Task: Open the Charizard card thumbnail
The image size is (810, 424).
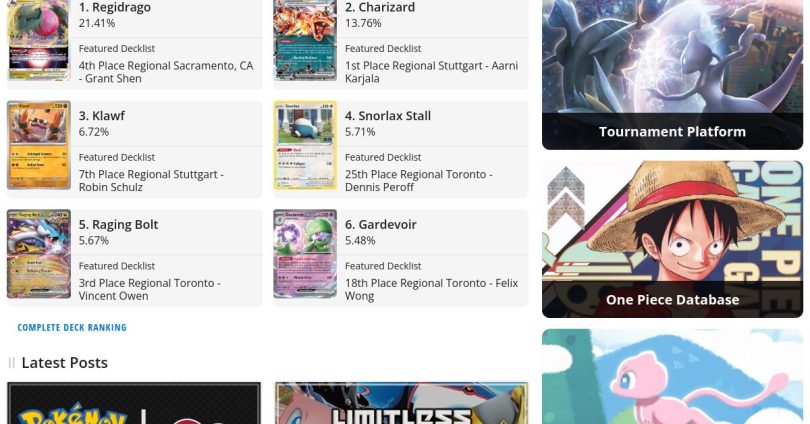Action: (305, 40)
